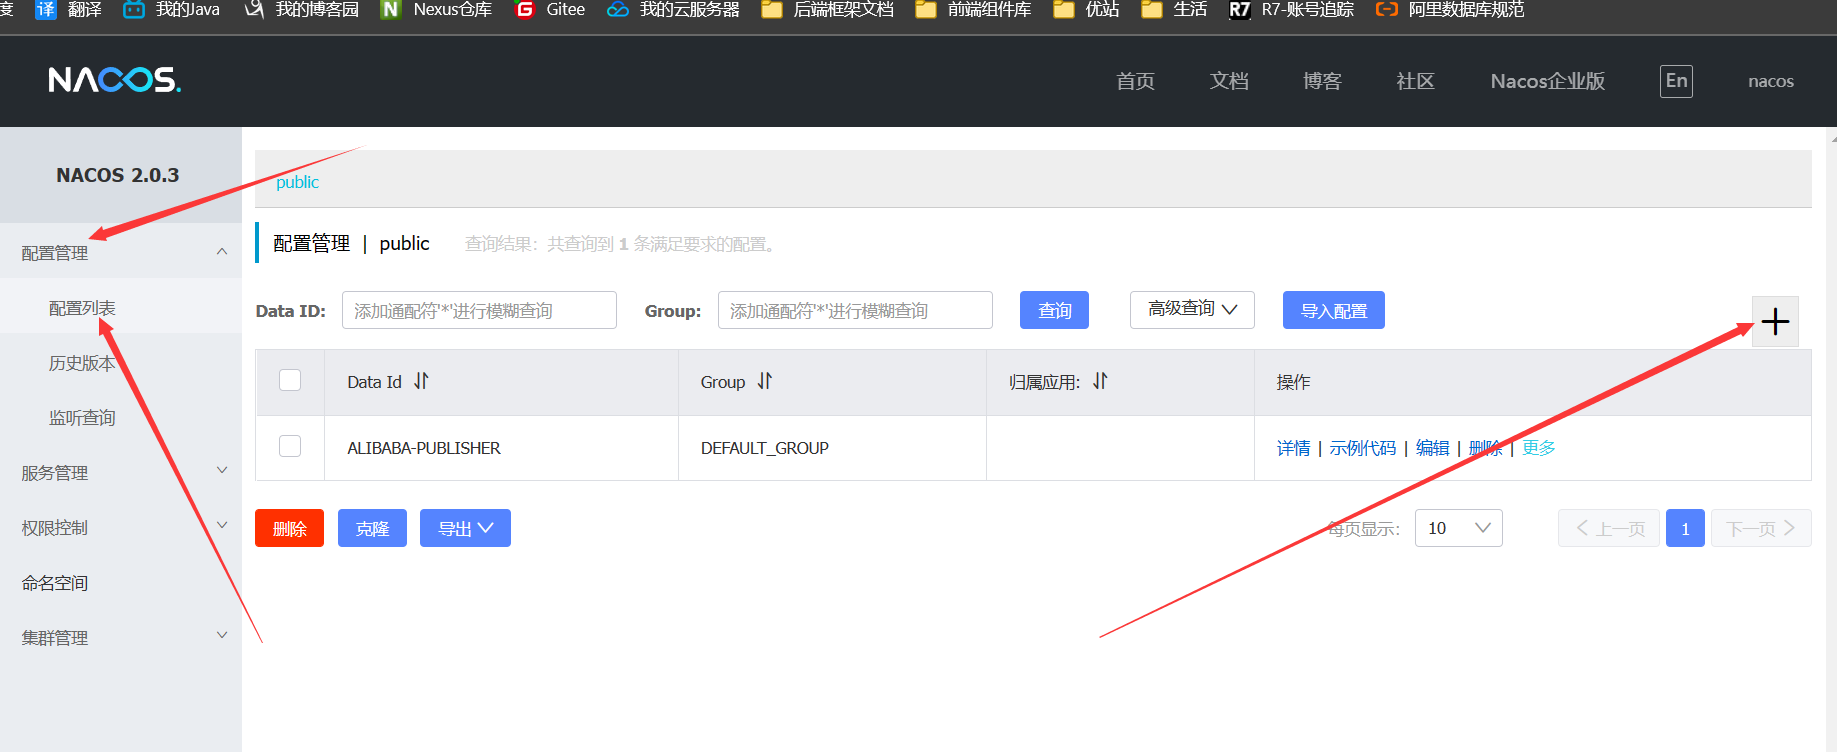Open the 导出 dropdown button
The width and height of the screenshot is (1837, 752).
click(465, 528)
